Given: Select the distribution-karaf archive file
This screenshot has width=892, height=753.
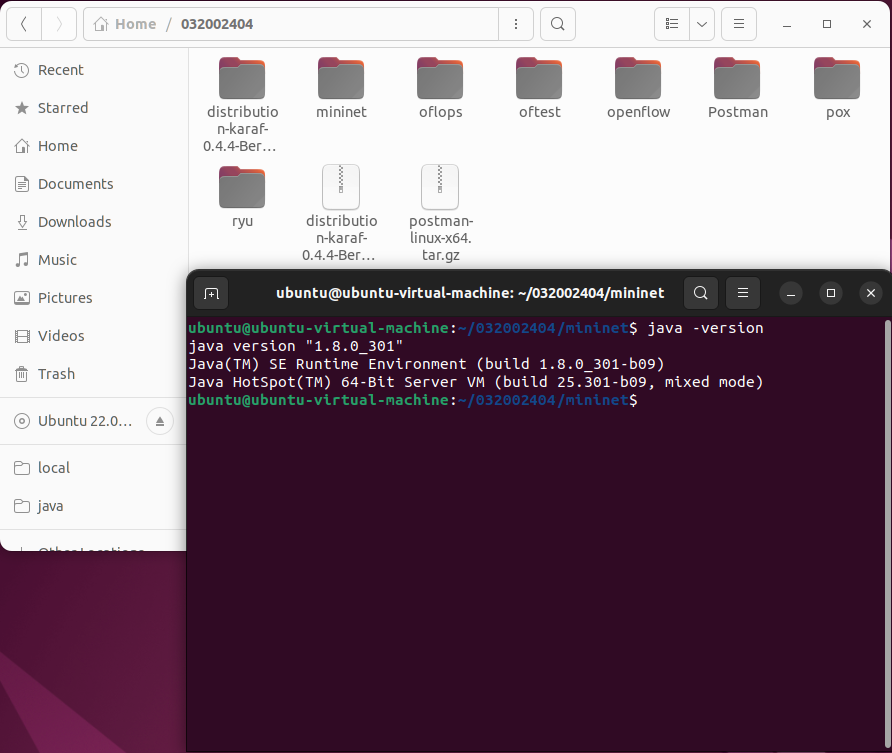Looking at the screenshot, I should click(341, 213).
